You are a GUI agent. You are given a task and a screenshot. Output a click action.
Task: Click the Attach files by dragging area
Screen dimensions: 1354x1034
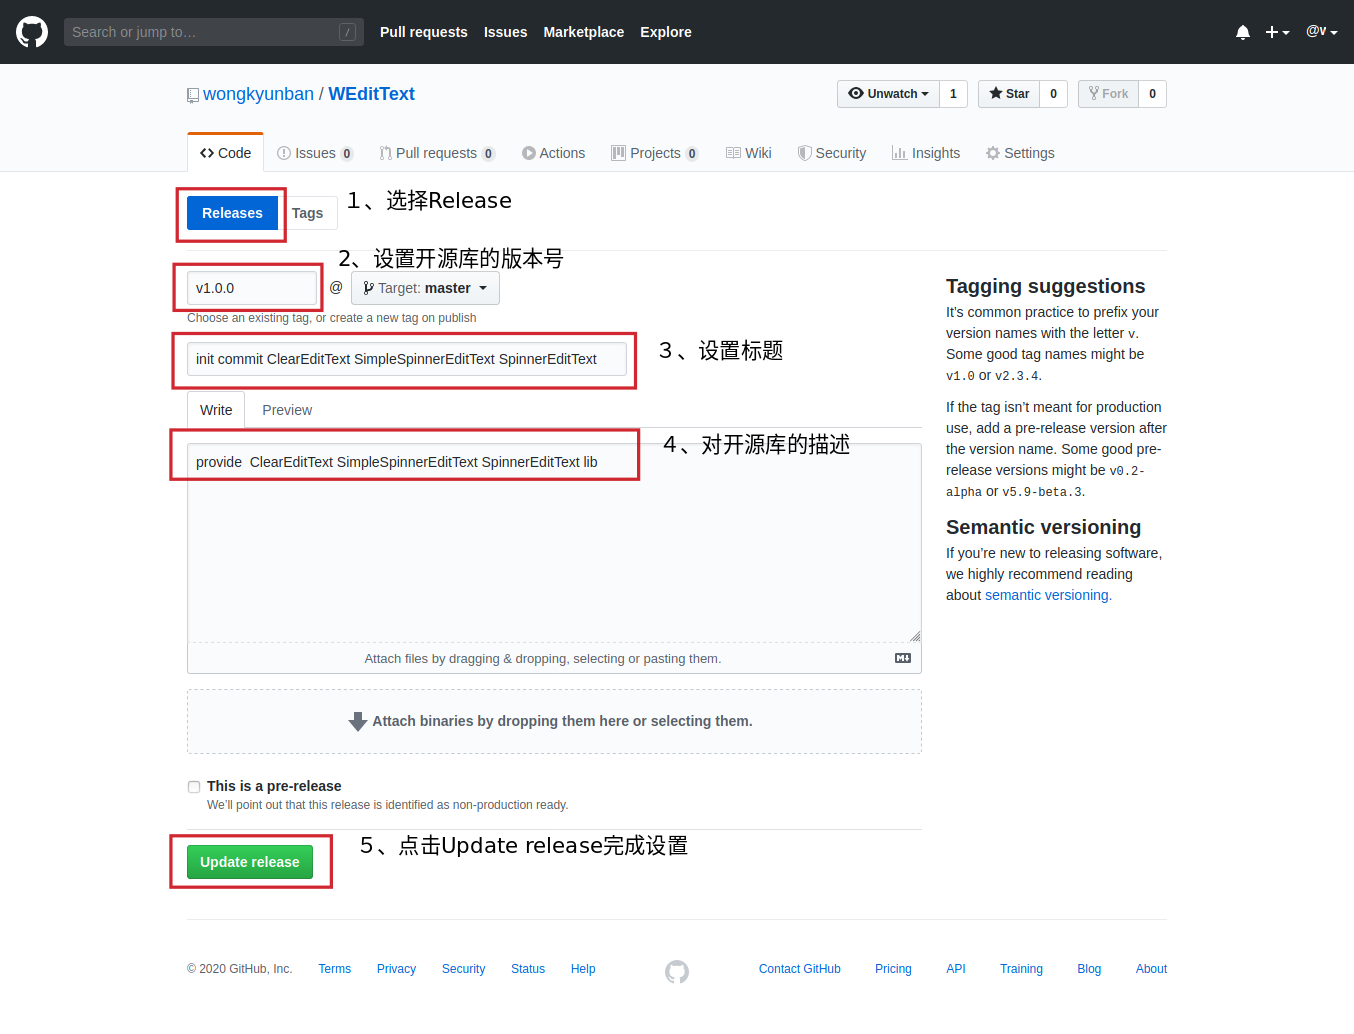pos(543,659)
